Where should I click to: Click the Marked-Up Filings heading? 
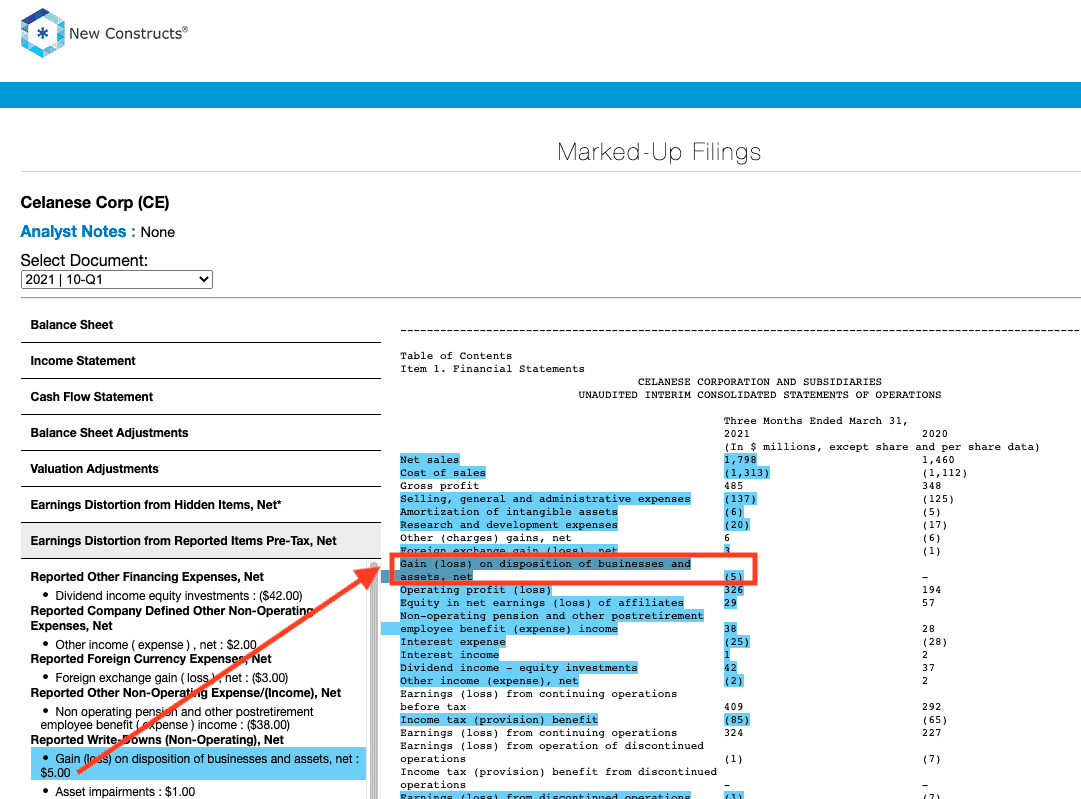659,152
